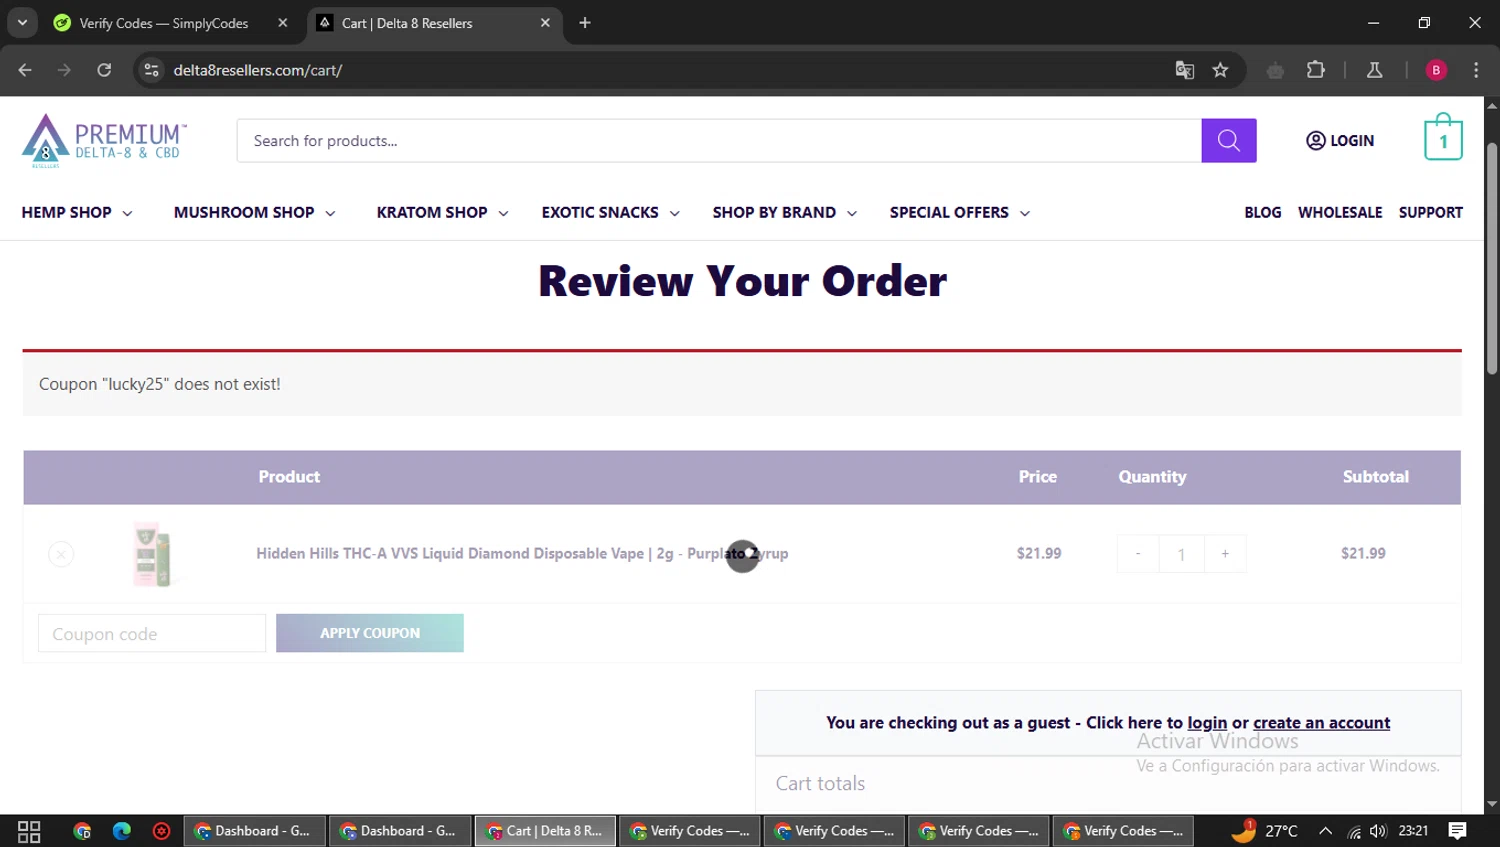Bookmark this page with star icon
Image resolution: width=1500 pixels, height=847 pixels.
coord(1220,70)
